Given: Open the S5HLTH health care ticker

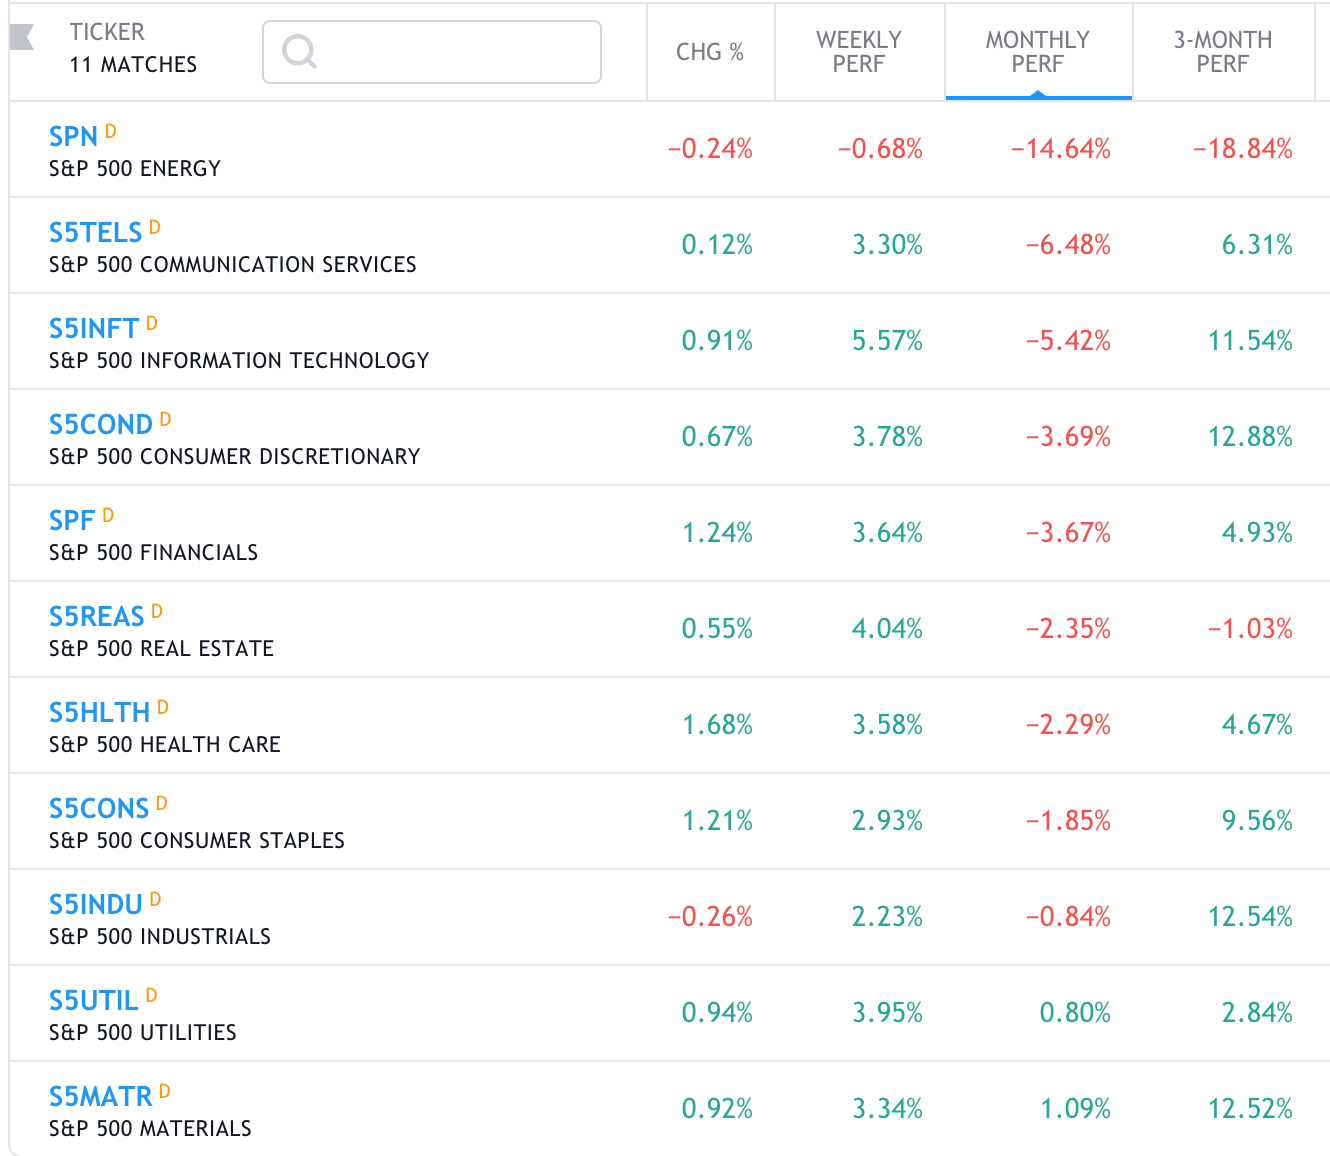Looking at the screenshot, I should [99, 713].
